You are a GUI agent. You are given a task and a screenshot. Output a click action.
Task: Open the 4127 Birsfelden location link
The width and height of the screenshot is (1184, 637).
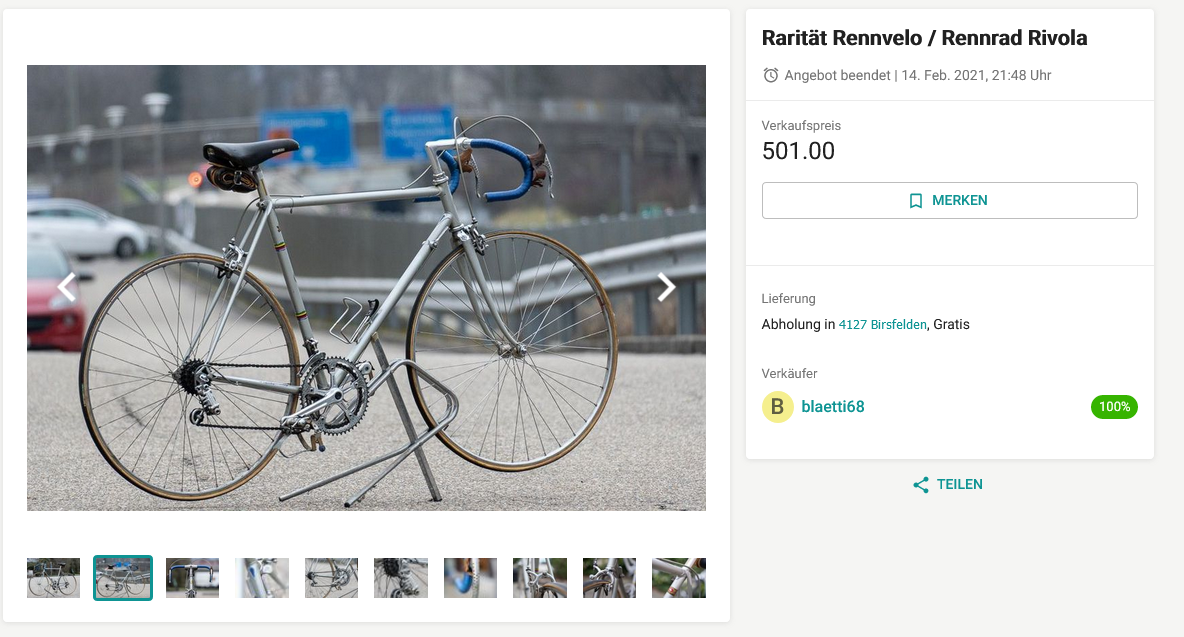click(x=883, y=325)
